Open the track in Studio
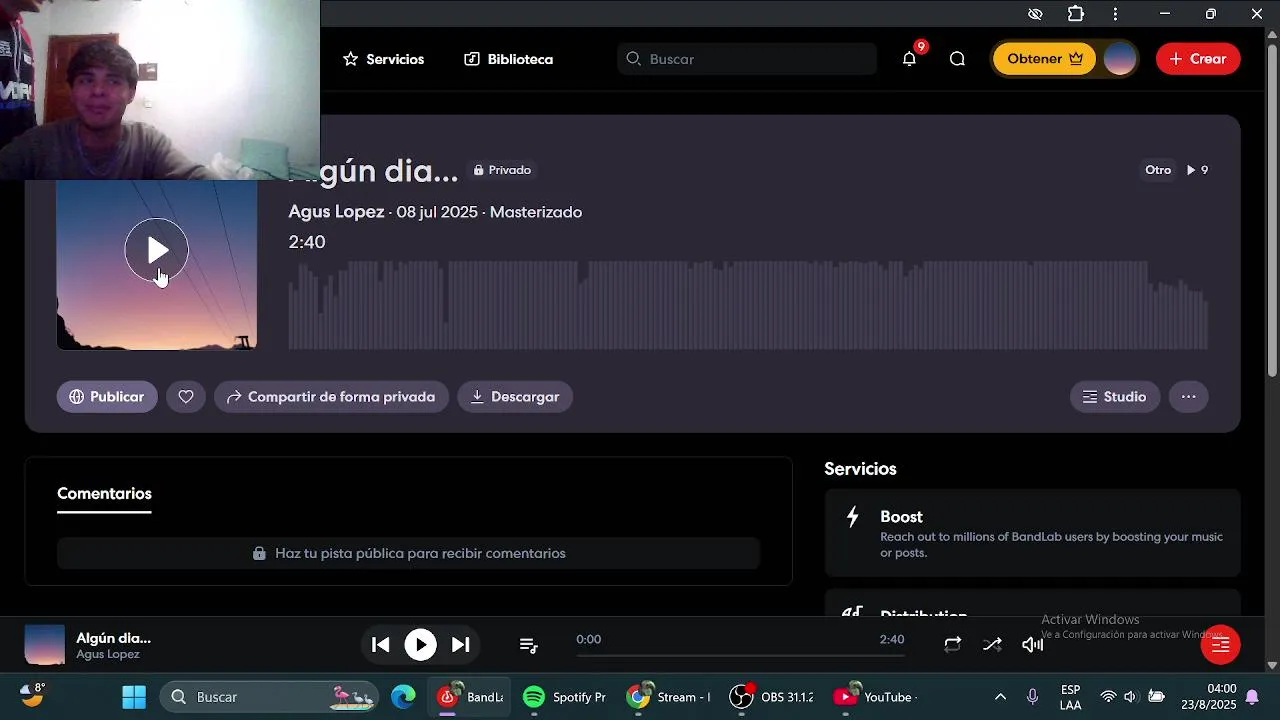This screenshot has width=1280, height=720. coord(1115,397)
